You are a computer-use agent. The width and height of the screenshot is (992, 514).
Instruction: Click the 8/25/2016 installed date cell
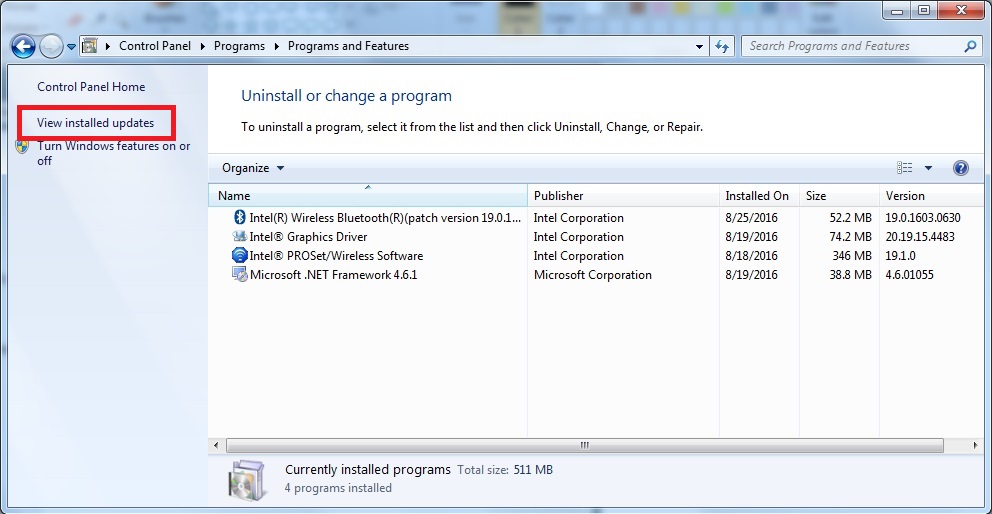[x=752, y=218]
